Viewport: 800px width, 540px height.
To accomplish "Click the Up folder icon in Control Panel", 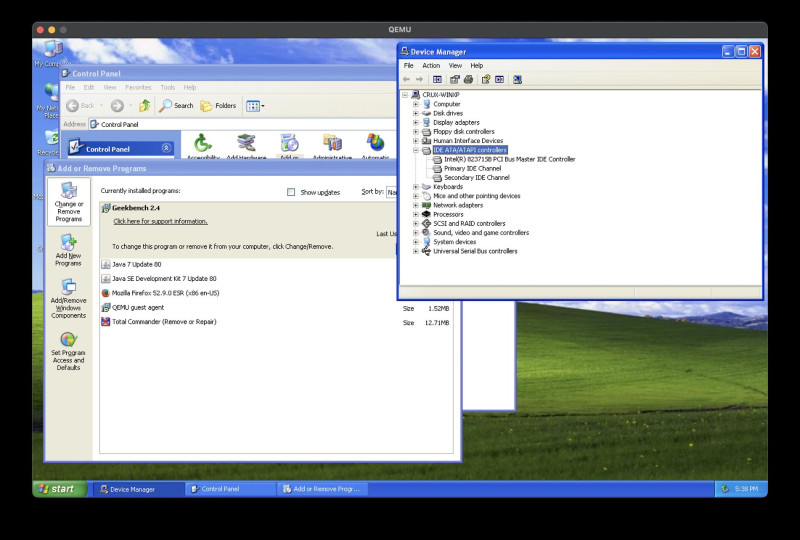I will click(144, 106).
